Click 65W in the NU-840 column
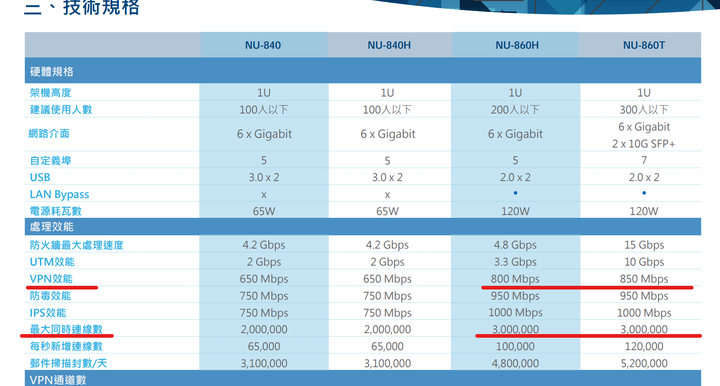Viewport: 720px width, 386px height. [264, 211]
